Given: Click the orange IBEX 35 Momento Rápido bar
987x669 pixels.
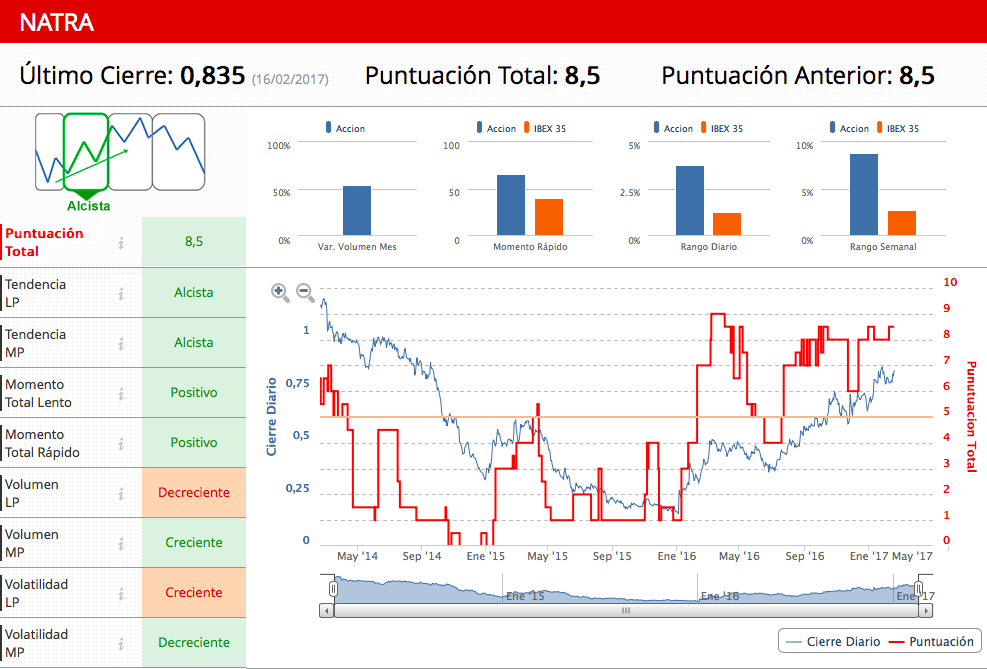Looking at the screenshot, I should [x=549, y=217].
